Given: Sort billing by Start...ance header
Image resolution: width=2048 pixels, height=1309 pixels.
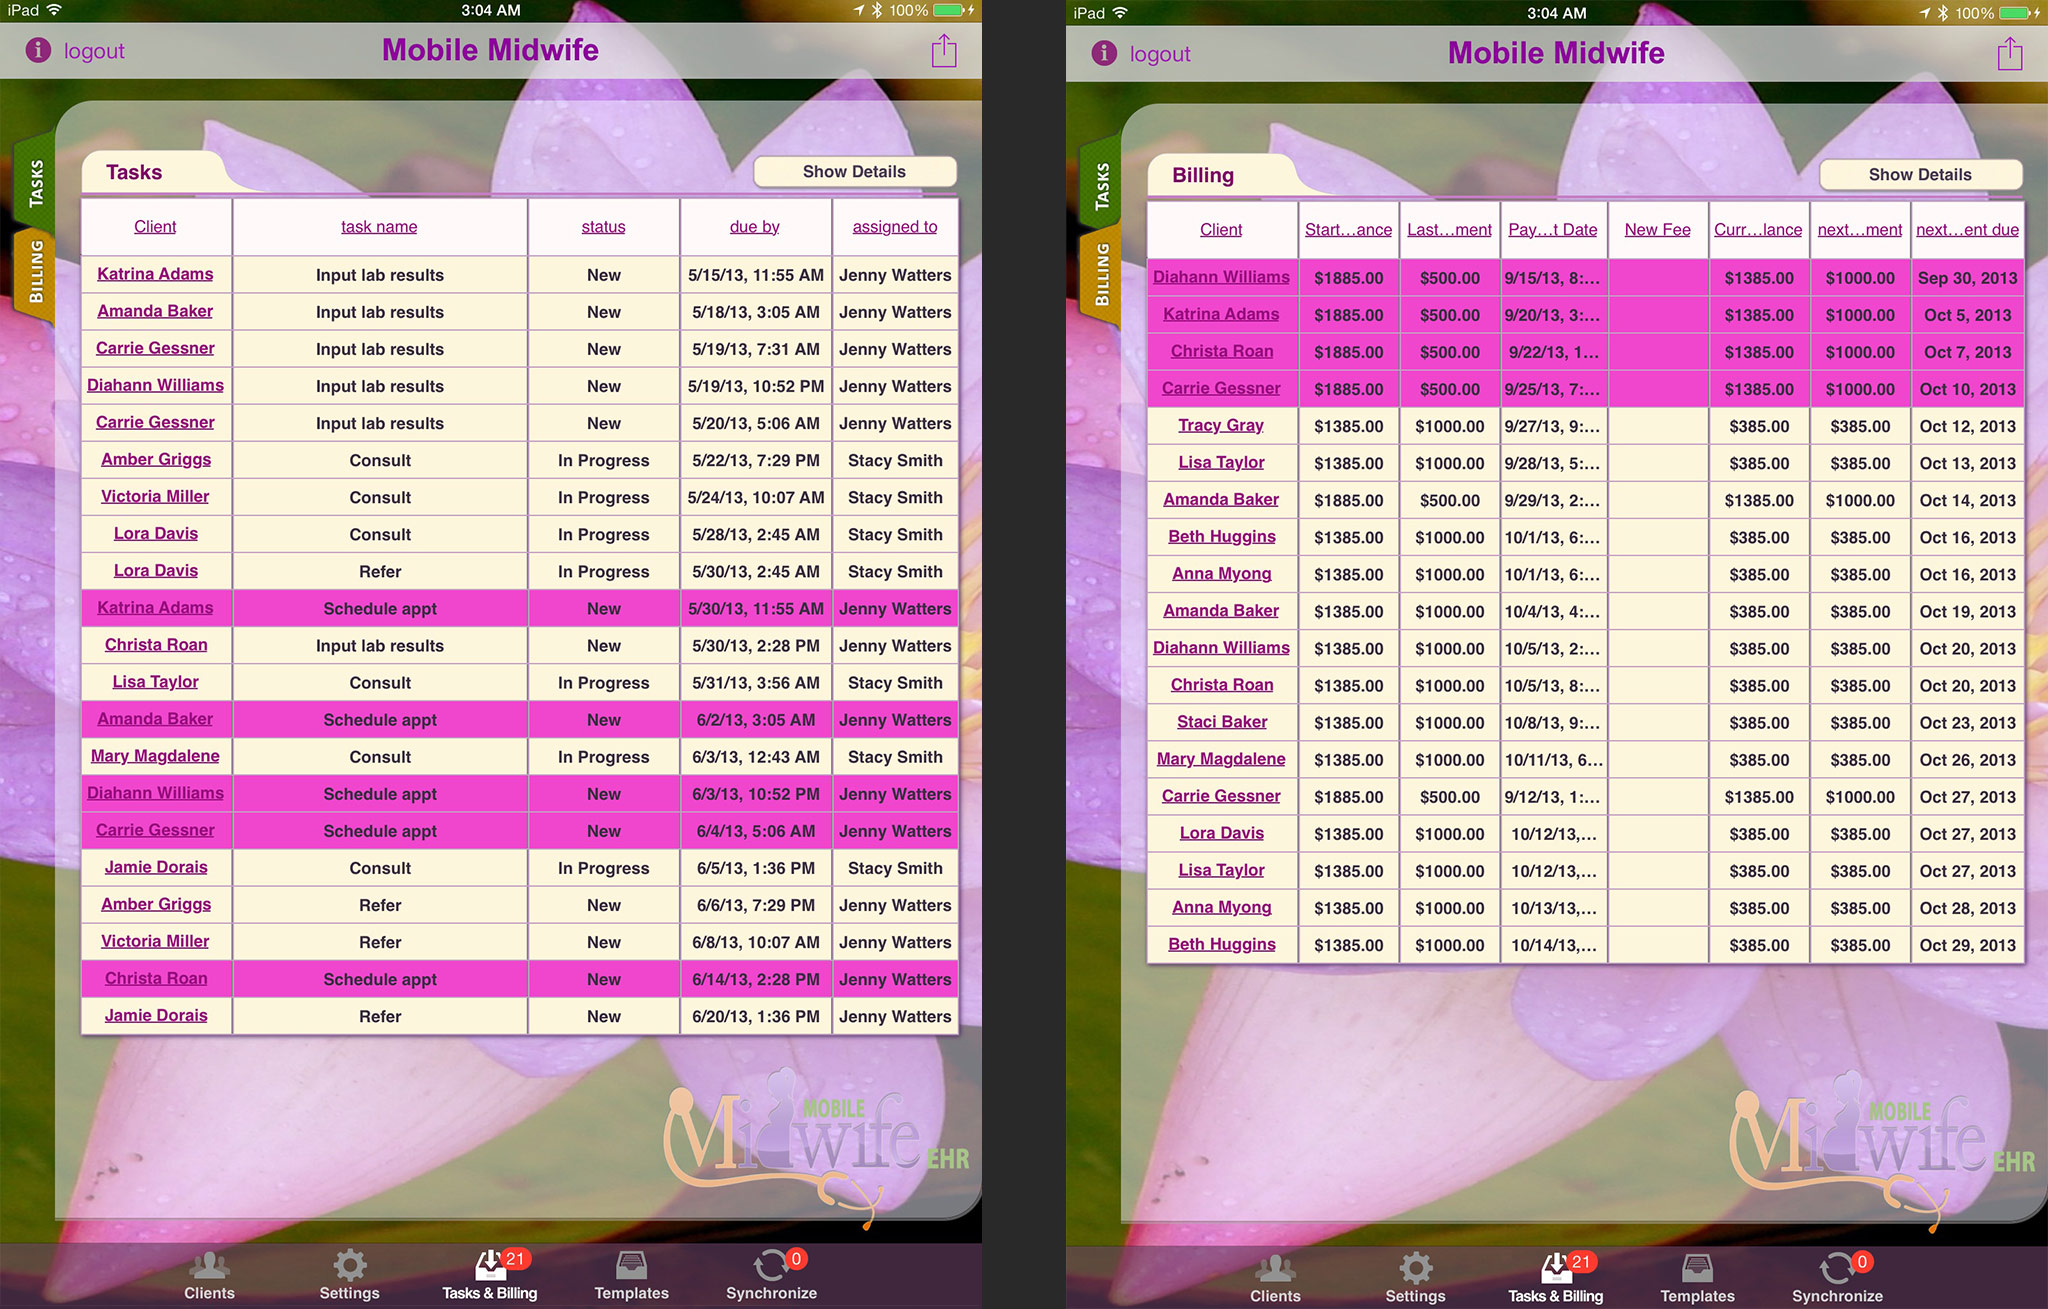Looking at the screenshot, I should pos(1348,230).
